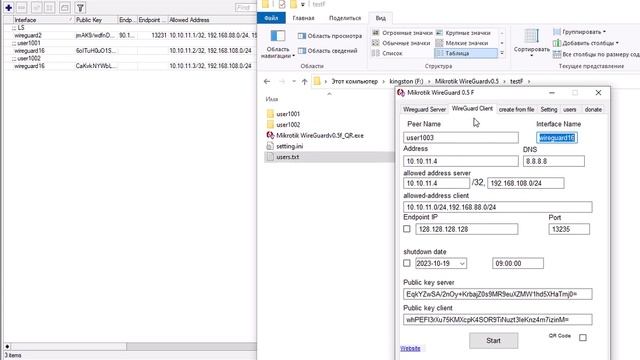The width and height of the screenshot is (640, 360).
Task: Enable the Endpoint IP checkbox
Action: (x=407, y=229)
